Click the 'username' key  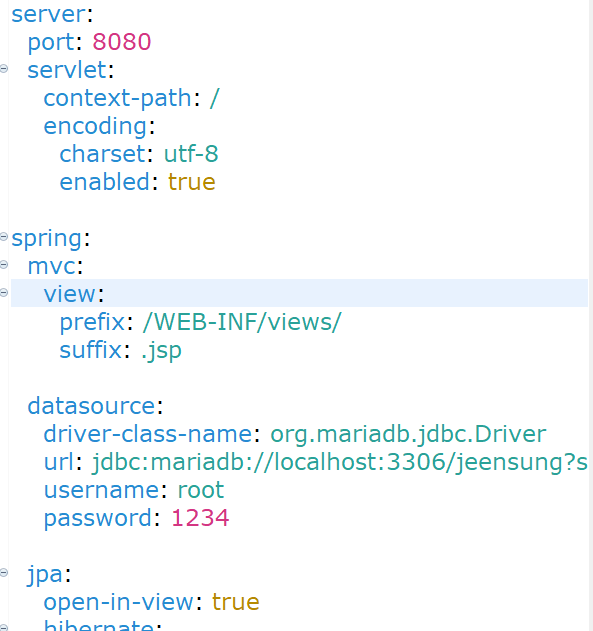101,491
